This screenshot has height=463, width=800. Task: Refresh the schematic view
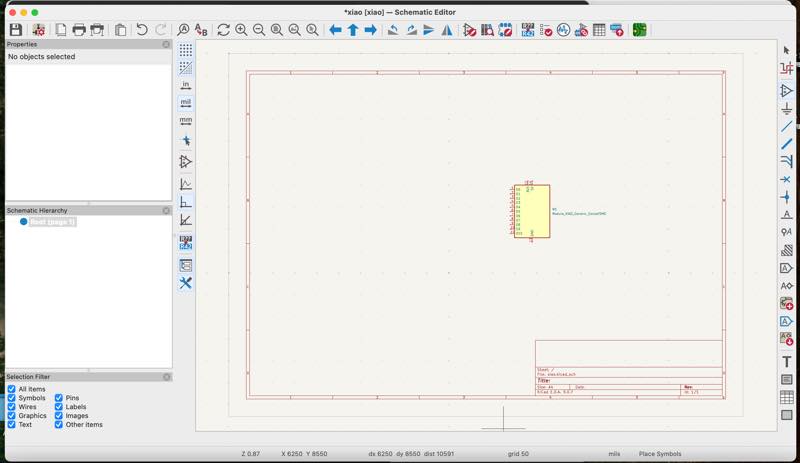coord(223,30)
